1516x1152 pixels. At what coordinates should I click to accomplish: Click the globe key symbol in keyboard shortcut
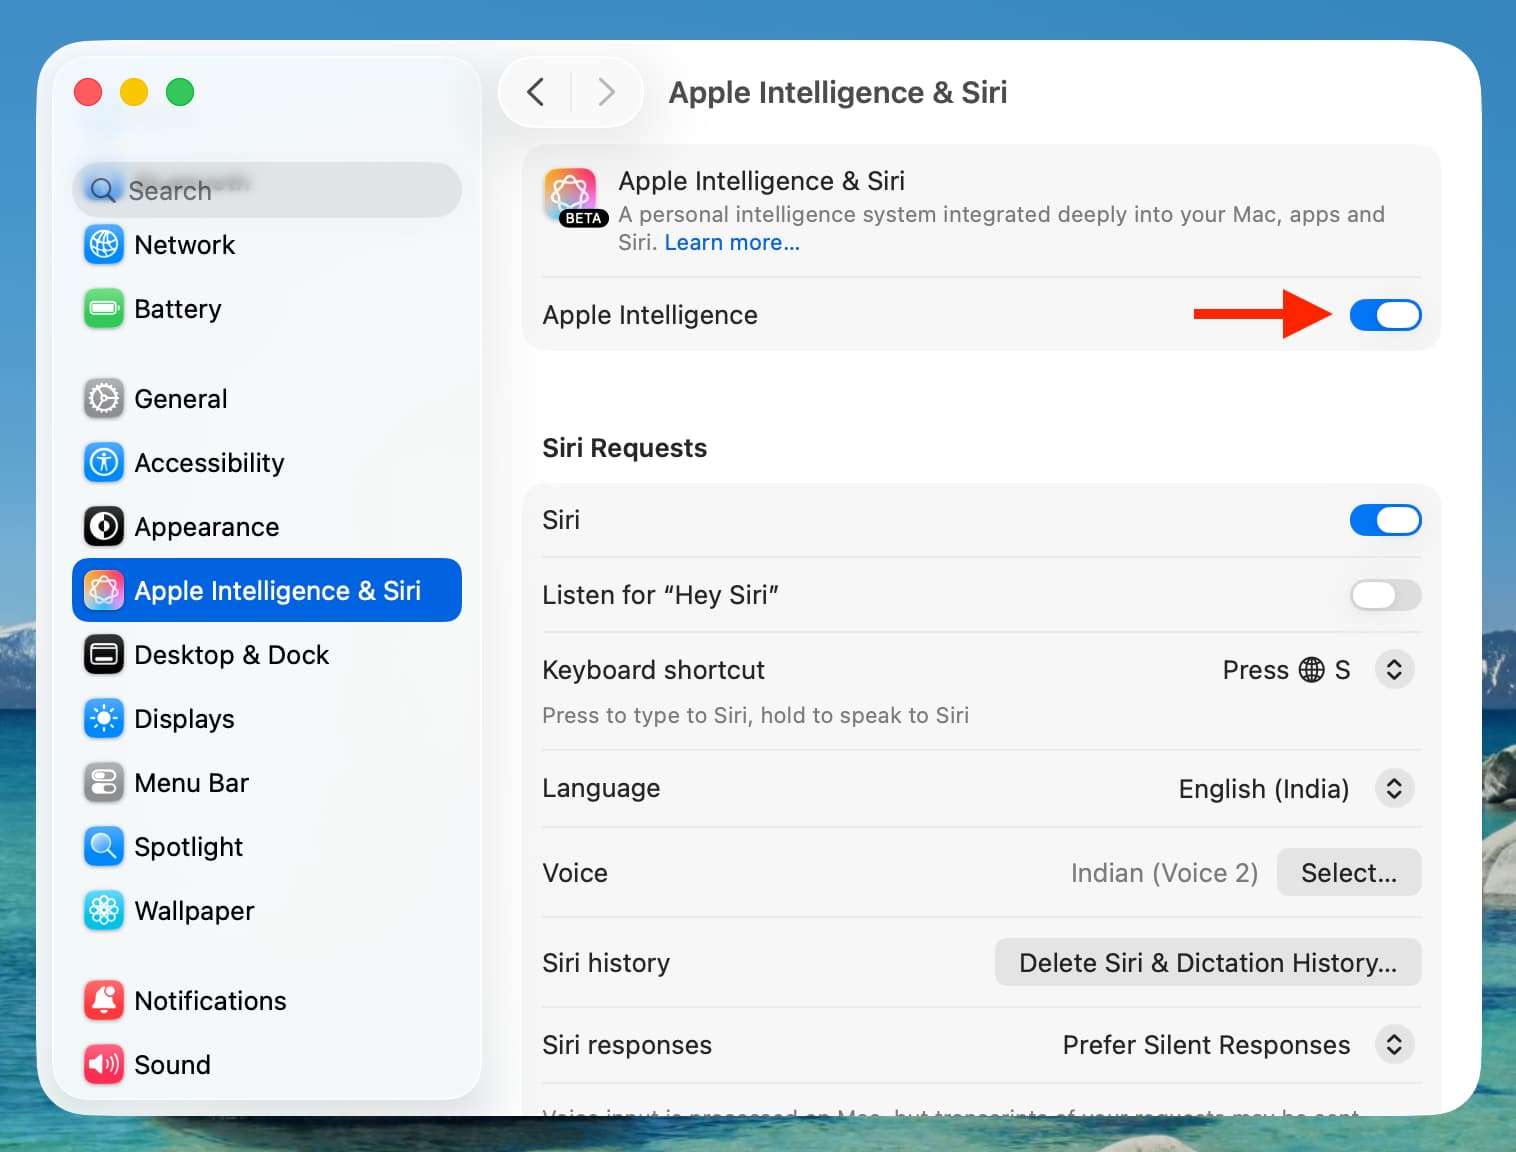coord(1311,670)
